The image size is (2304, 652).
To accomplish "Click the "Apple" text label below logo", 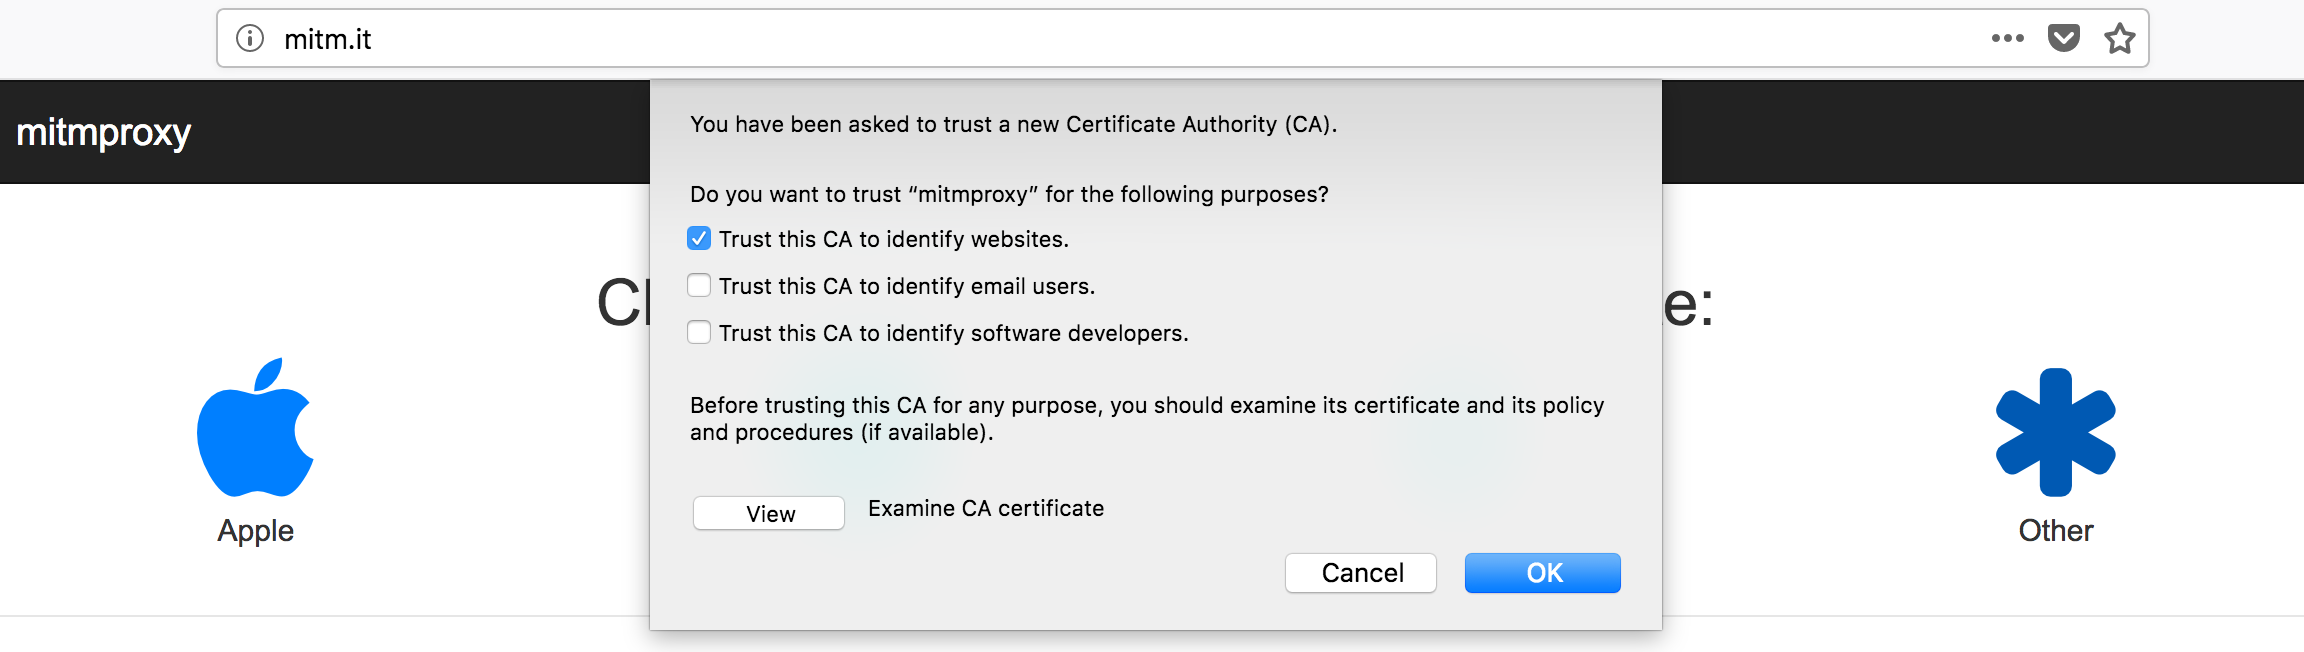I will click(x=255, y=531).
